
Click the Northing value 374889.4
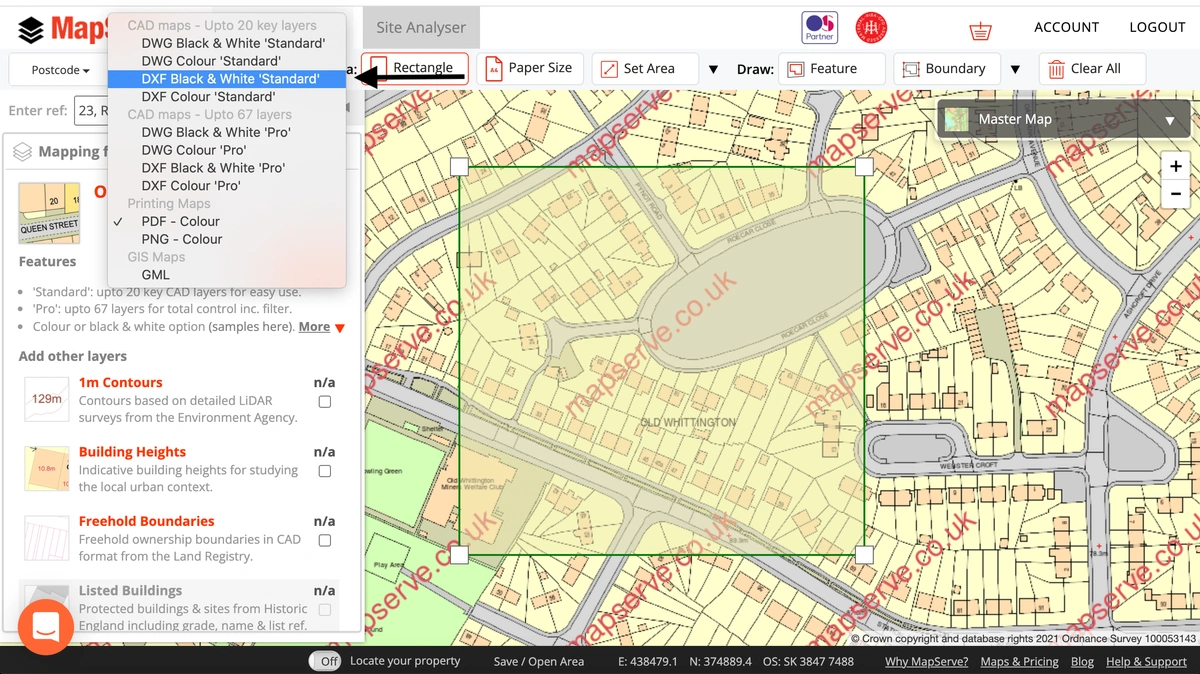[721, 661]
